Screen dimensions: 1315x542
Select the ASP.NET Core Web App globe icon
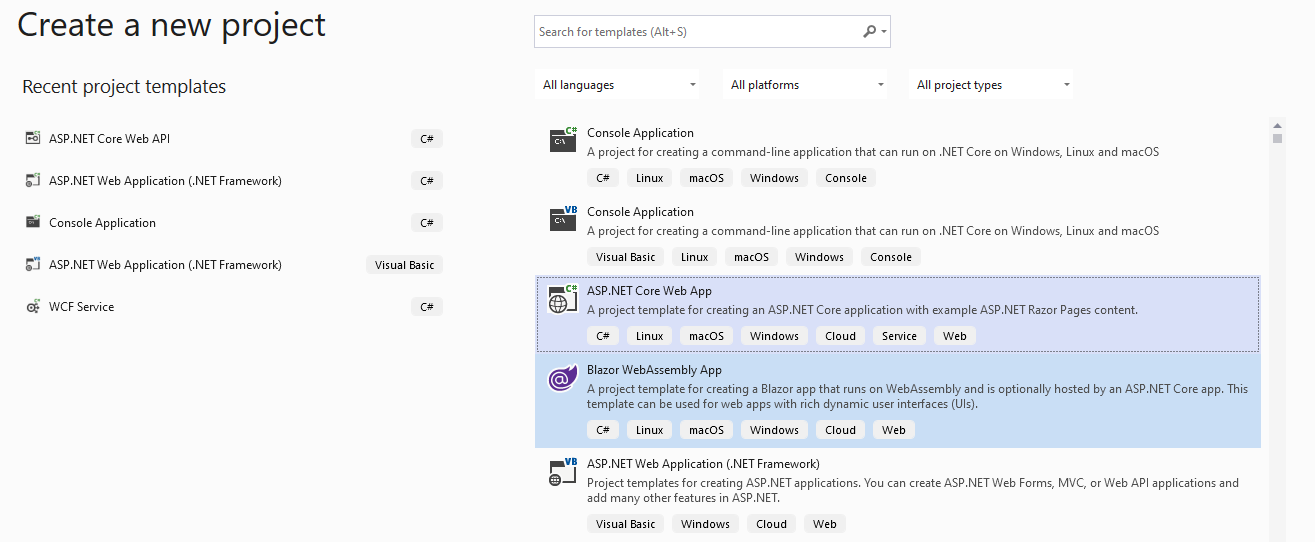coord(563,298)
